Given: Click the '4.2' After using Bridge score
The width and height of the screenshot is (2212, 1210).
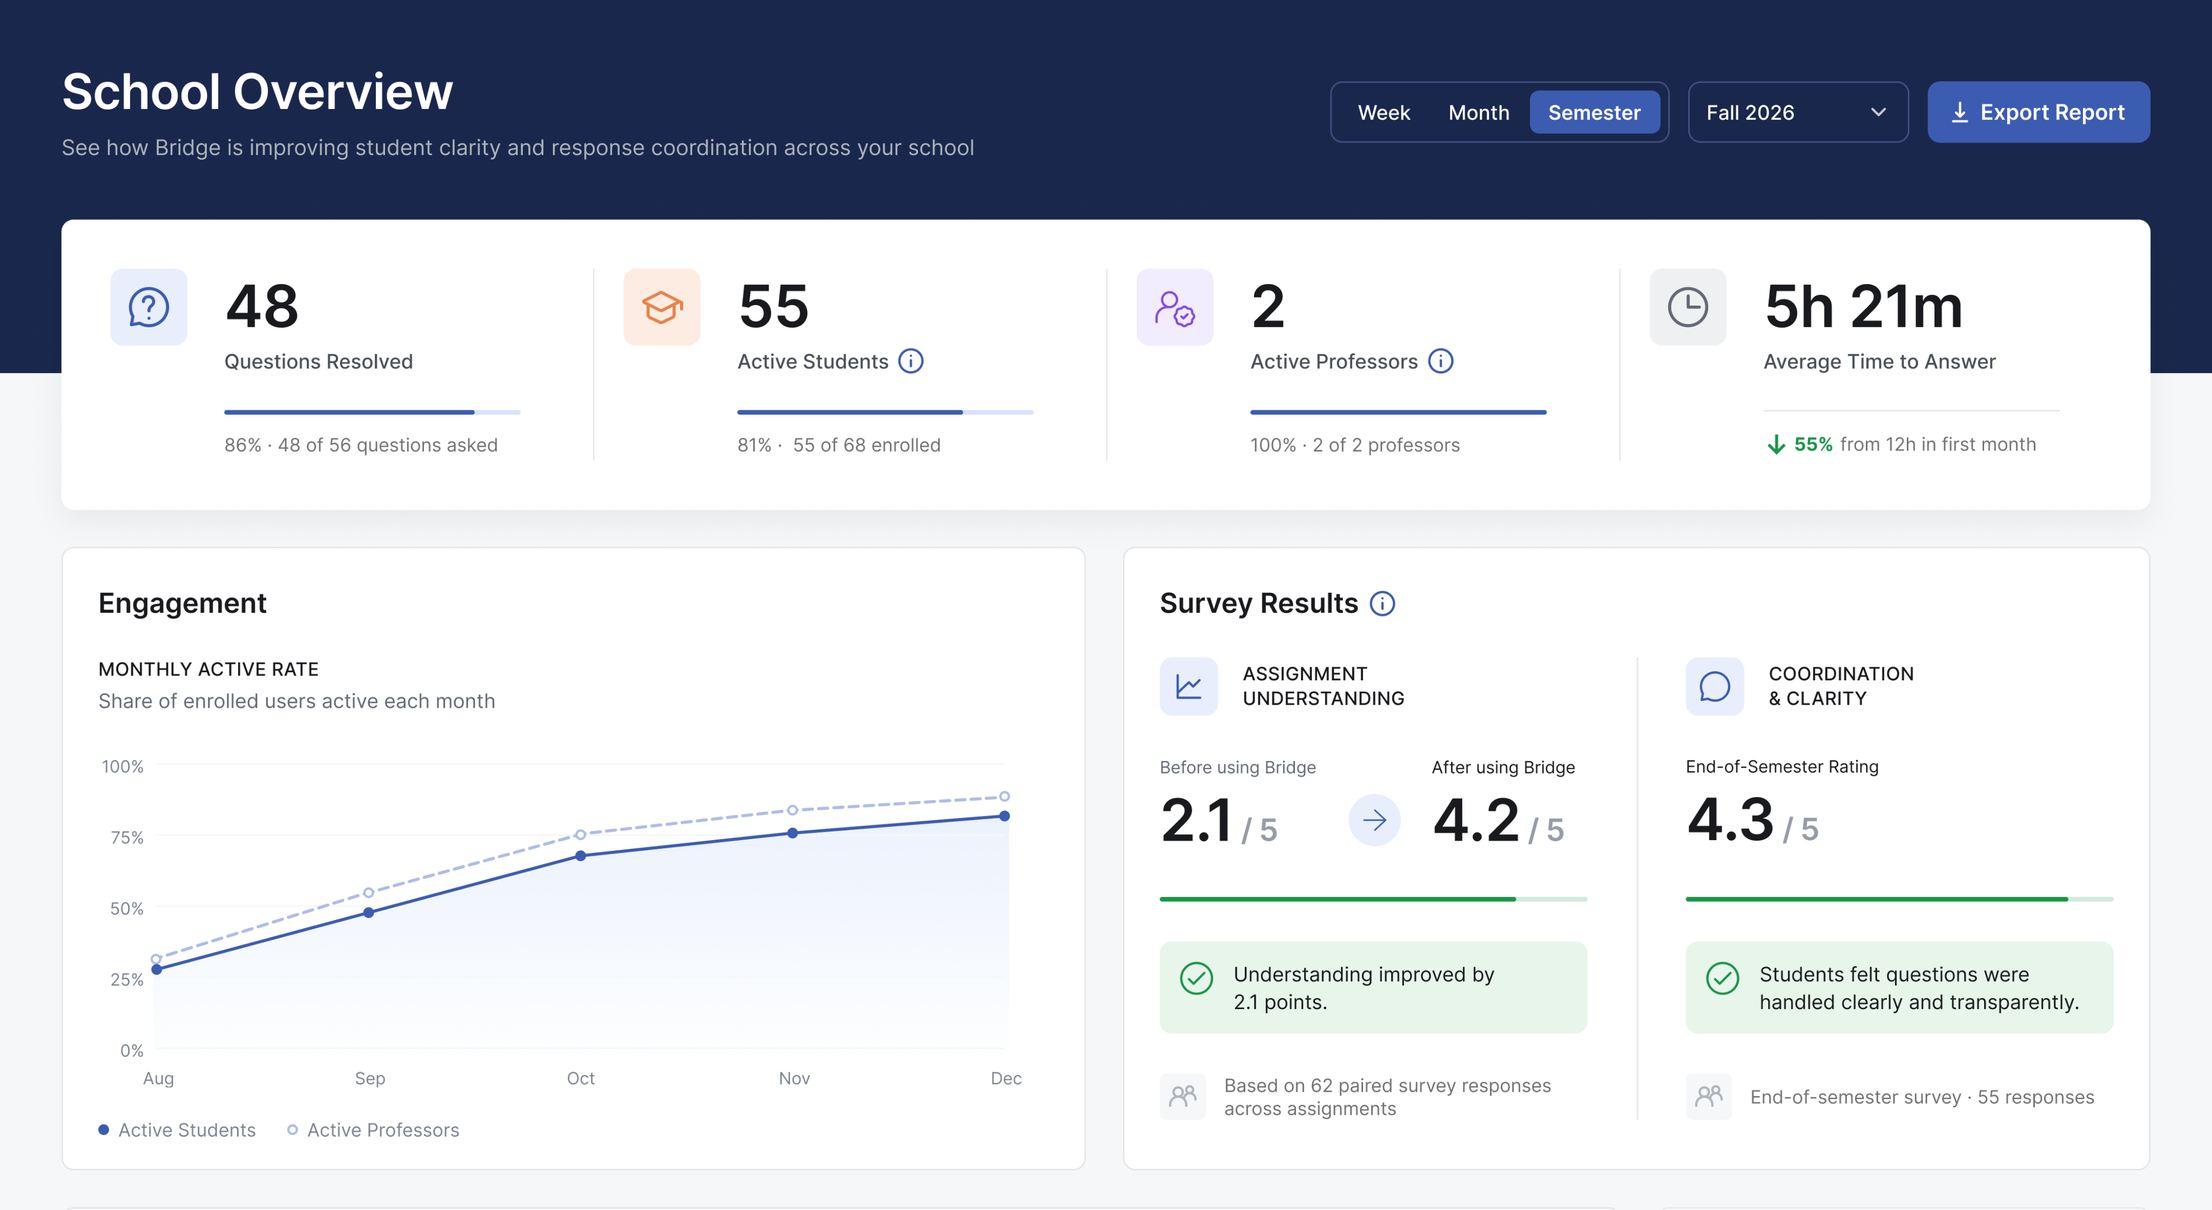Looking at the screenshot, I should click(1476, 820).
